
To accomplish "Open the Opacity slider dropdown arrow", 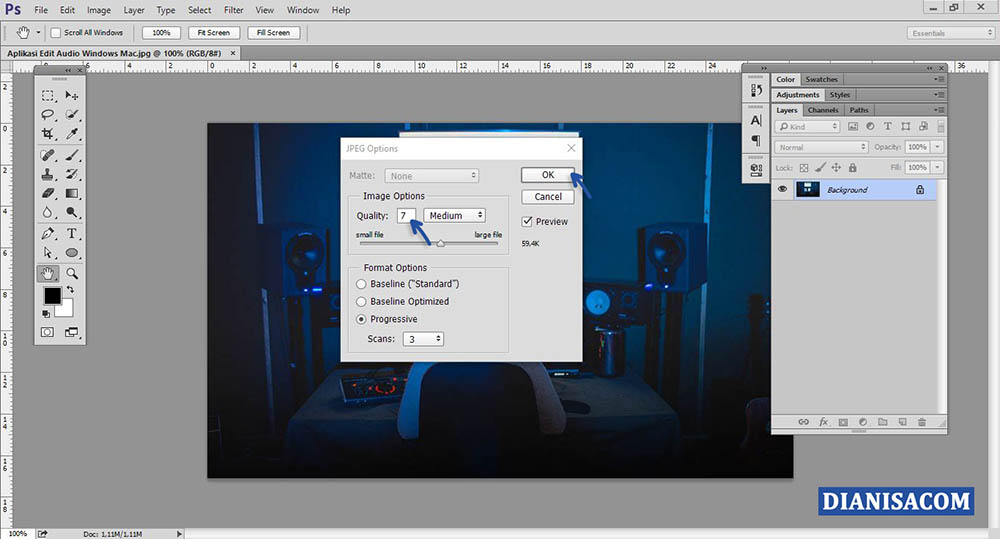I will pos(938,147).
